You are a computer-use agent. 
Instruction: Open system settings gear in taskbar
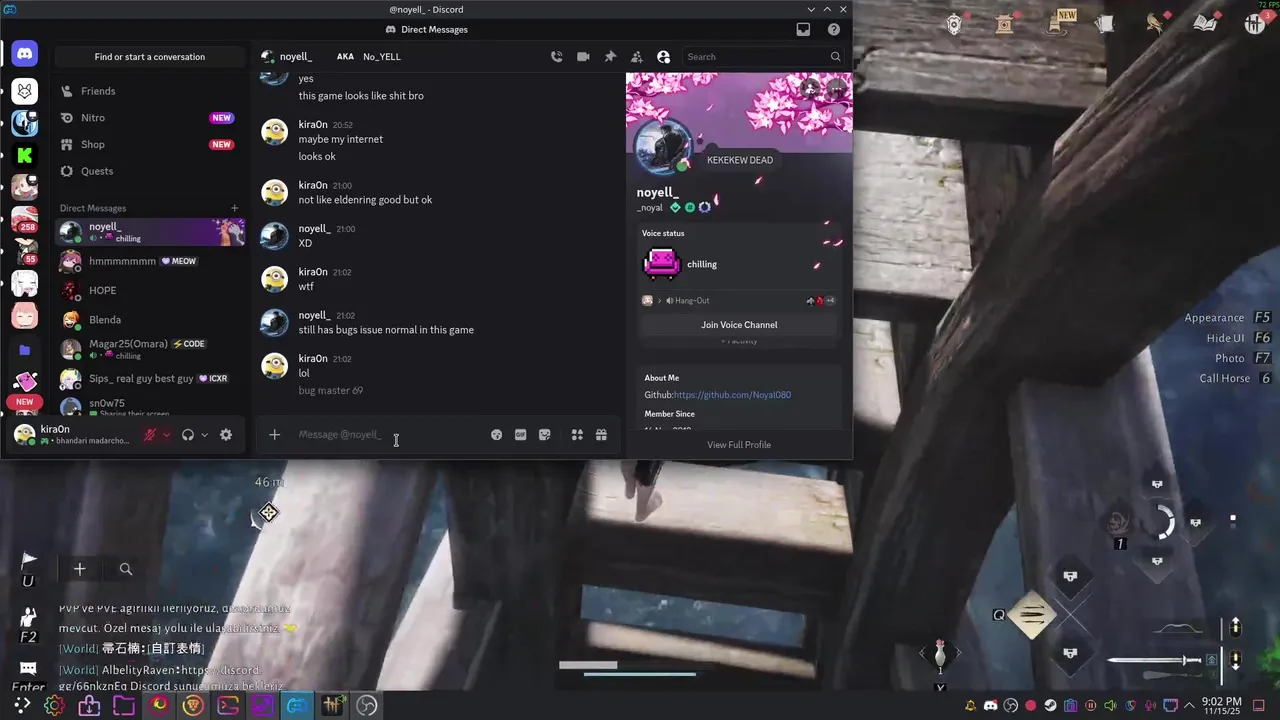[55, 705]
